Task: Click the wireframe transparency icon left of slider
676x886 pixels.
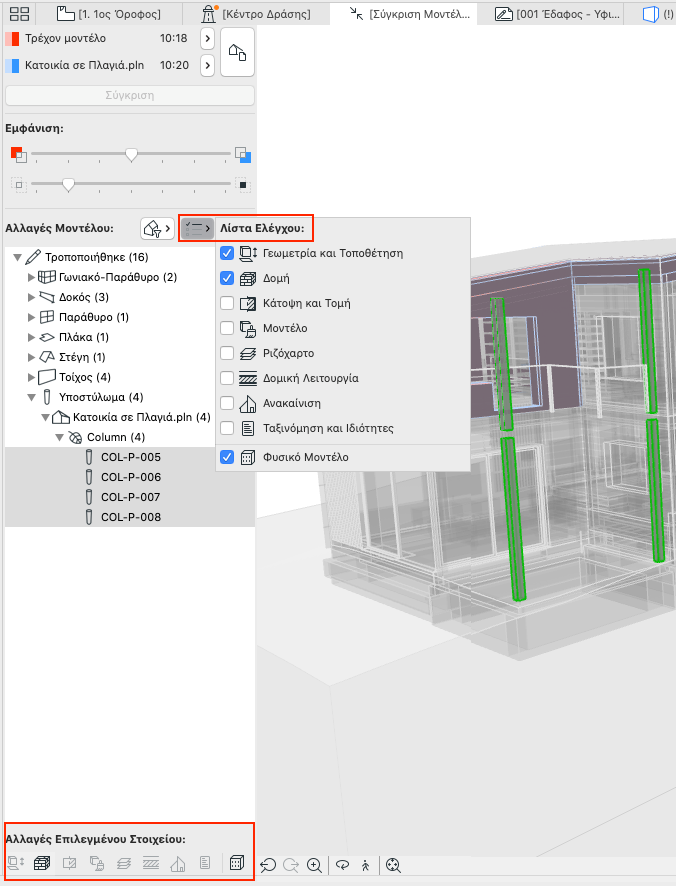Action: [19, 185]
